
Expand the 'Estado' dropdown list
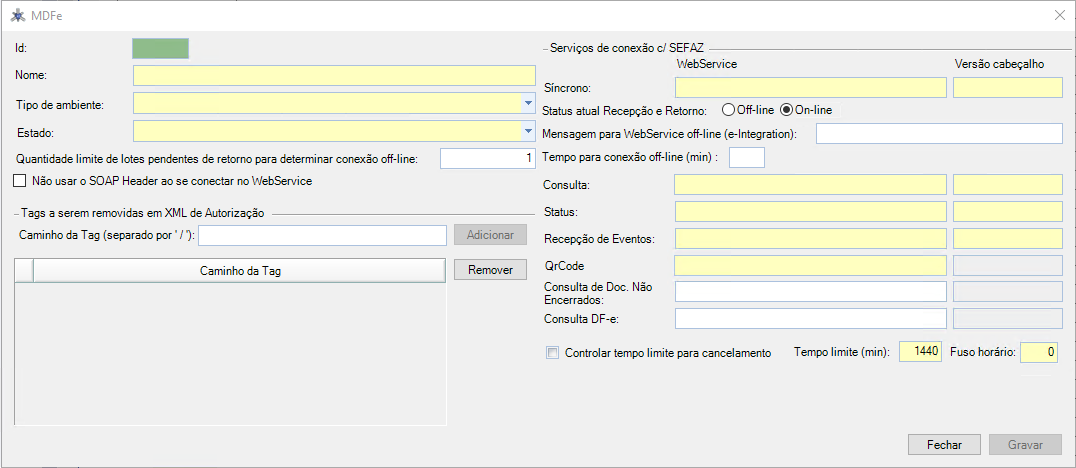tap(527, 131)
